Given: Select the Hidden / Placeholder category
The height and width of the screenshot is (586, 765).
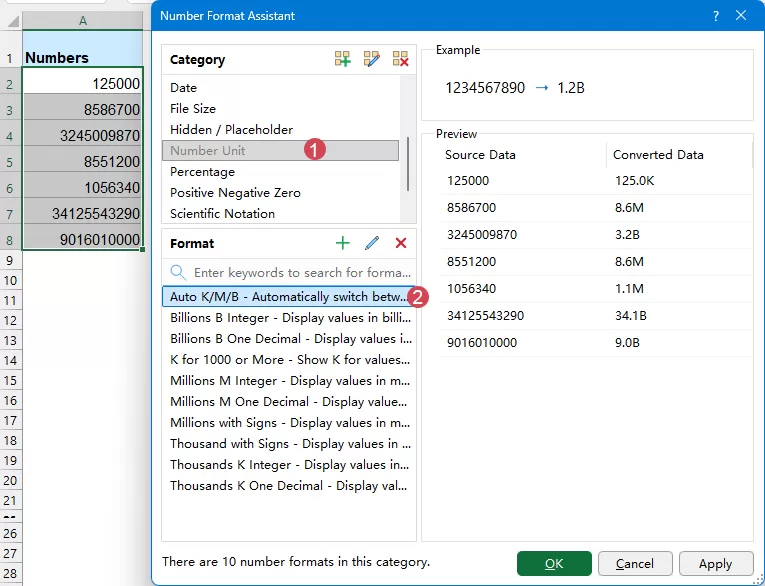Looking at the screenshot, I should (281, 130).
